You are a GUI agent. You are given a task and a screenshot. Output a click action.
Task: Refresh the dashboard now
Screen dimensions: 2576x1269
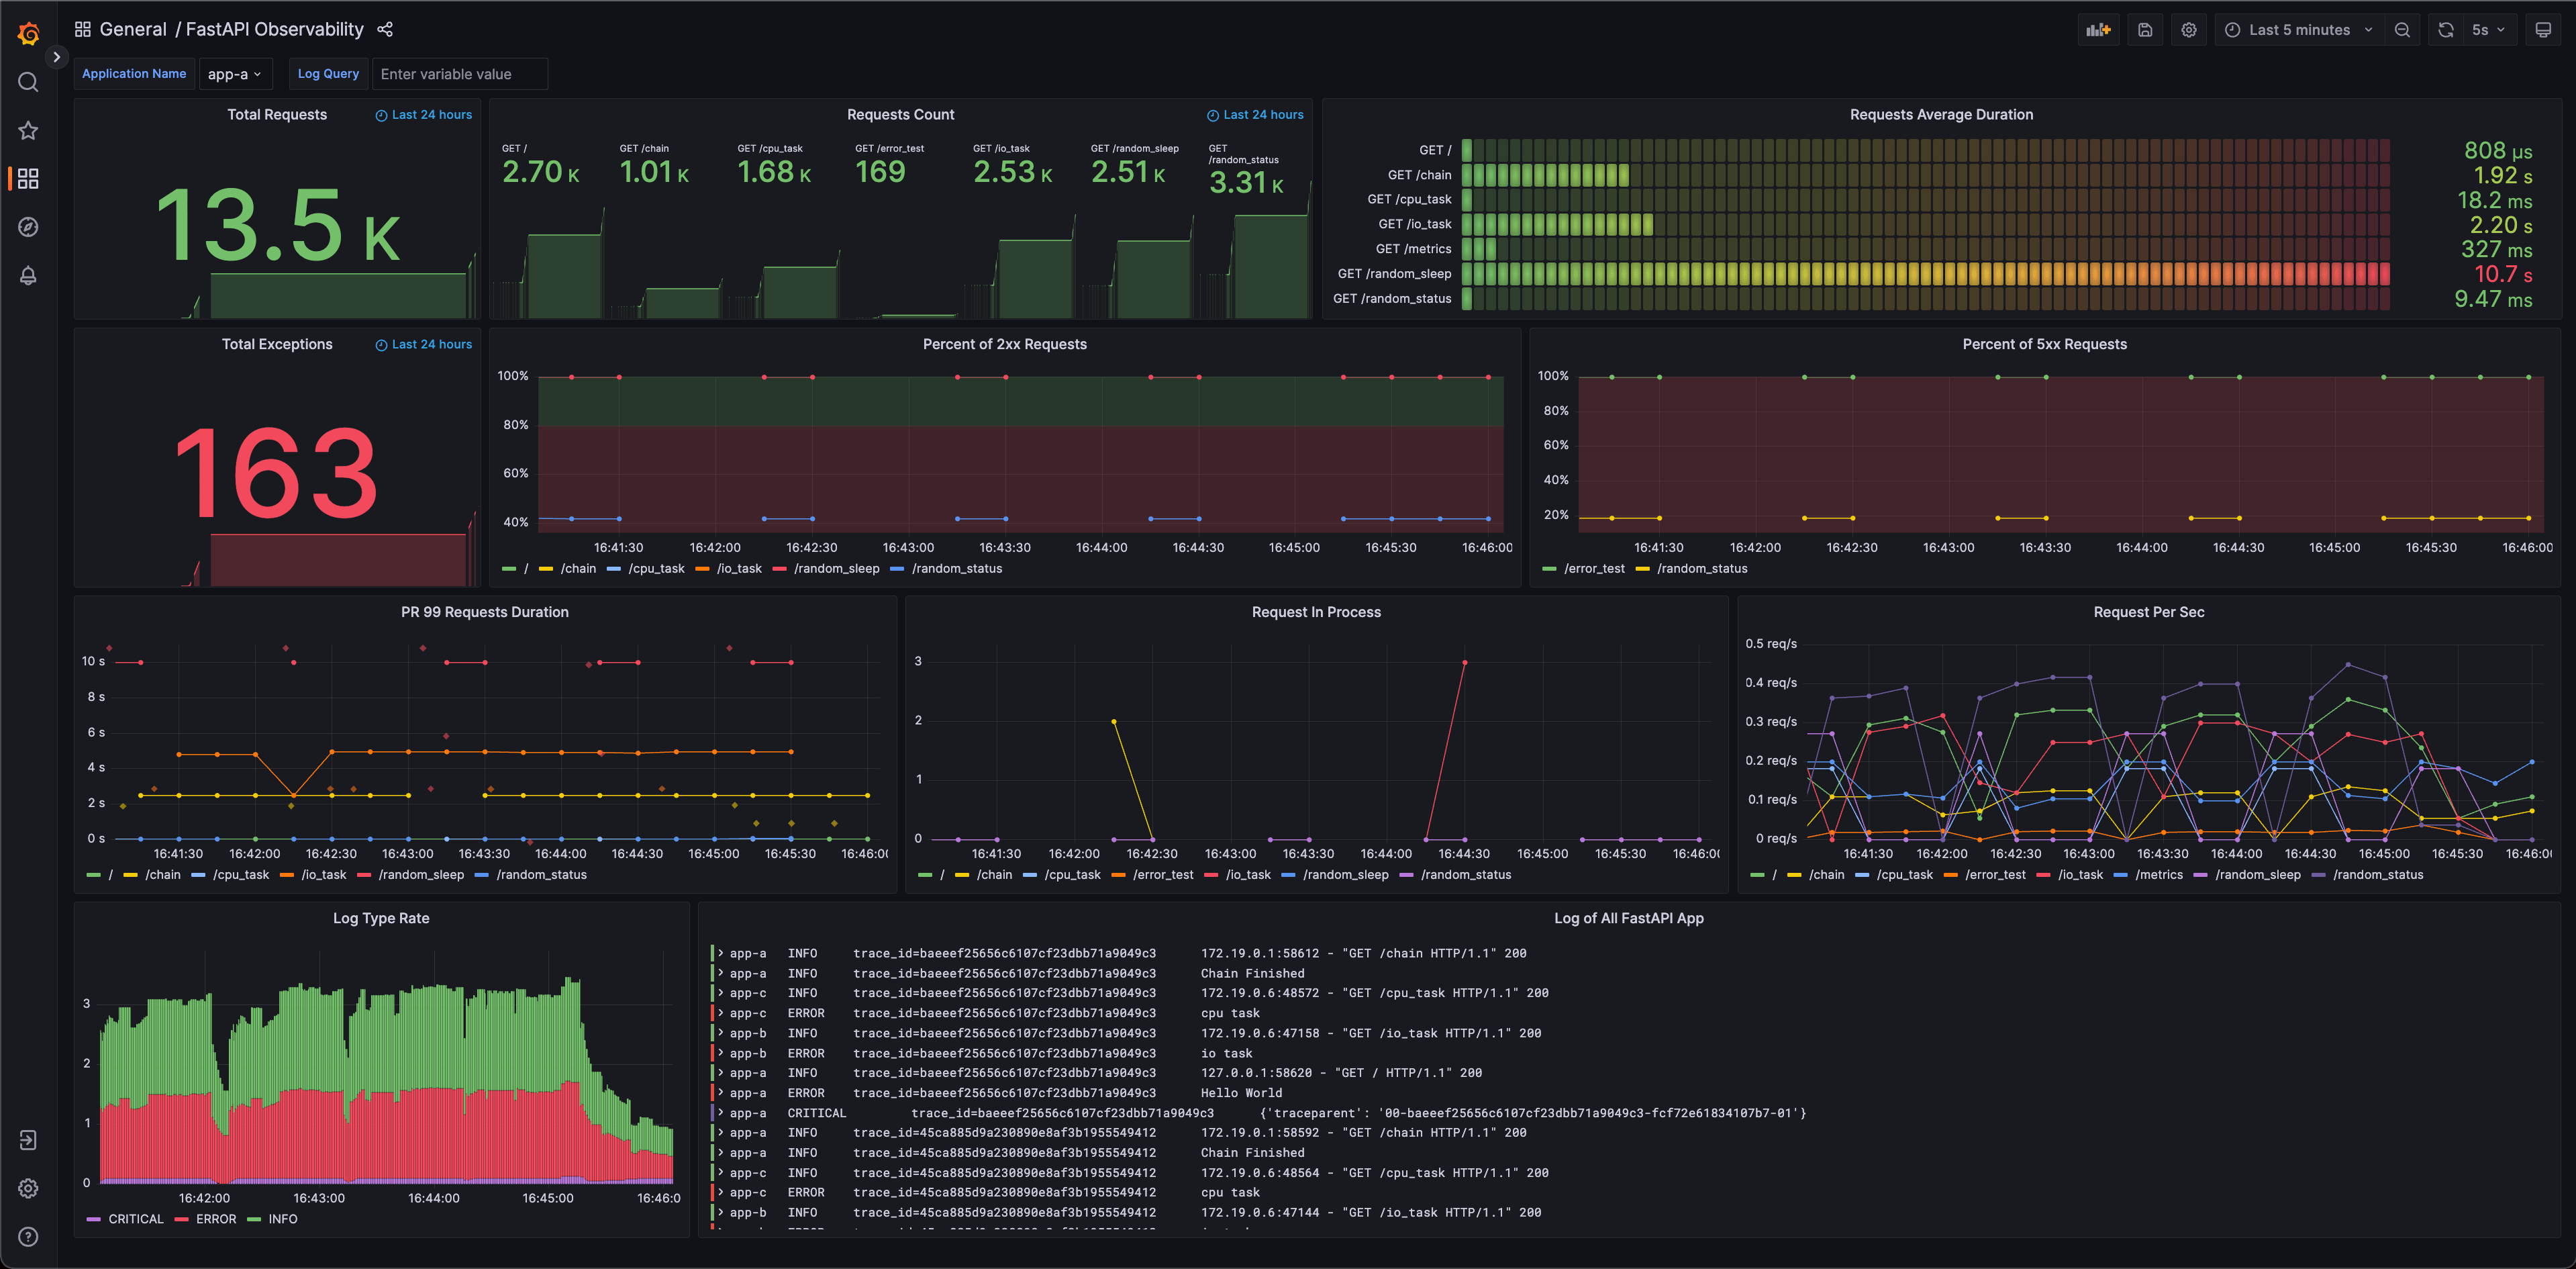(2446, 30)
